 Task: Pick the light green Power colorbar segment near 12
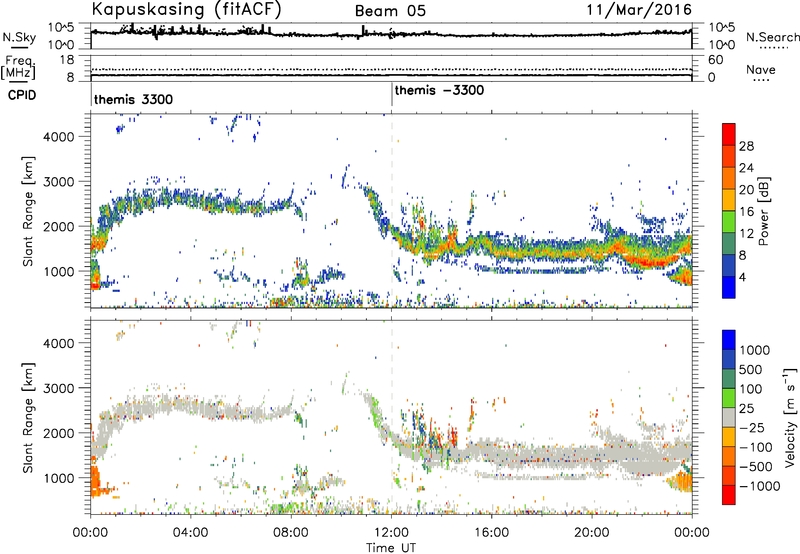click(729, 221)
